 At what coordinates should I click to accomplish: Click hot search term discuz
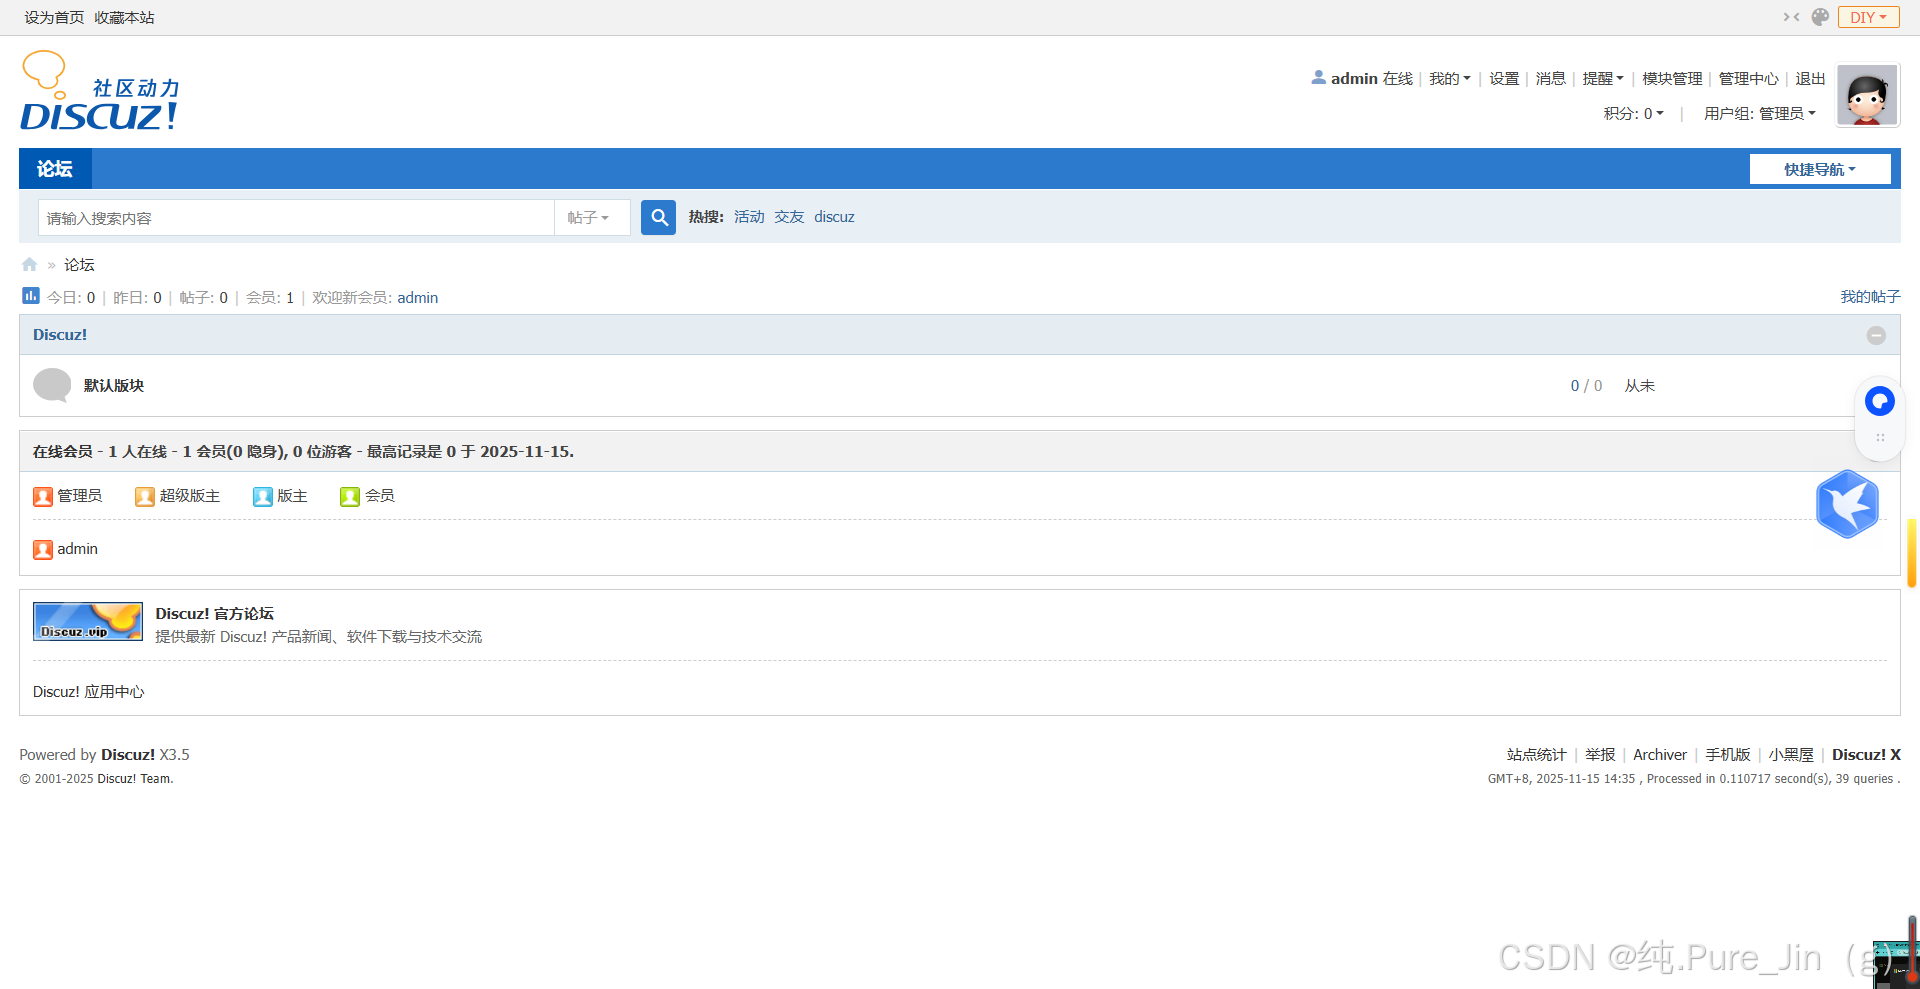tap(834, 217)
